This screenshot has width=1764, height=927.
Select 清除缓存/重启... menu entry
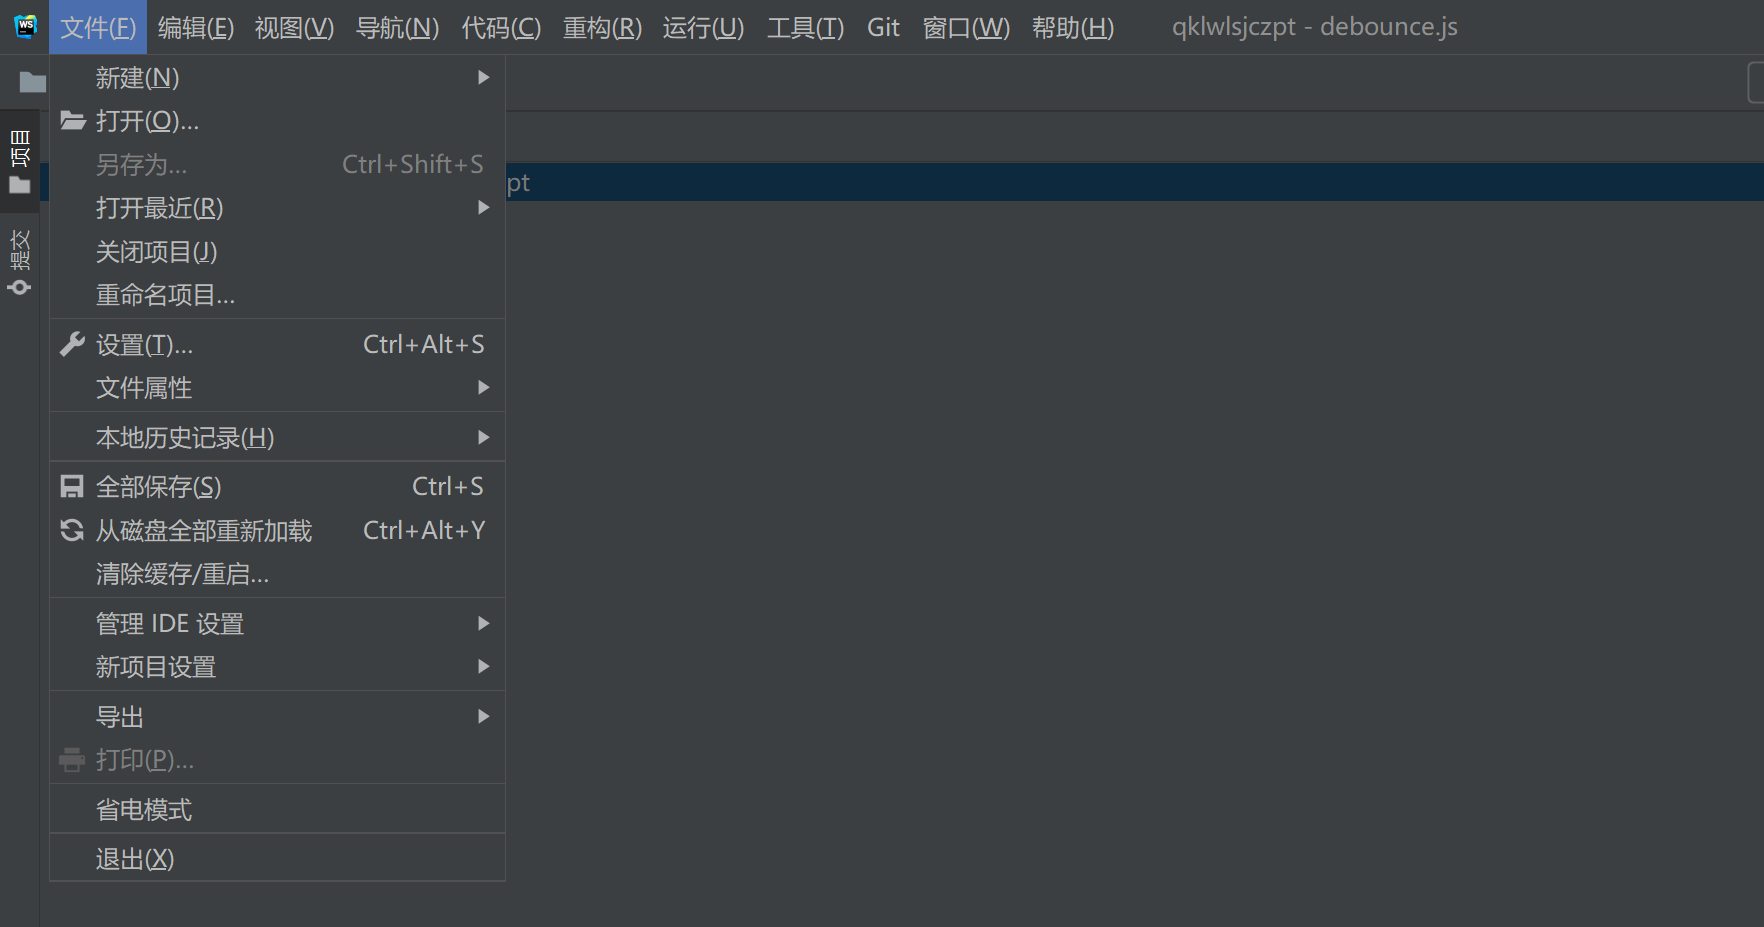point(277,574)
